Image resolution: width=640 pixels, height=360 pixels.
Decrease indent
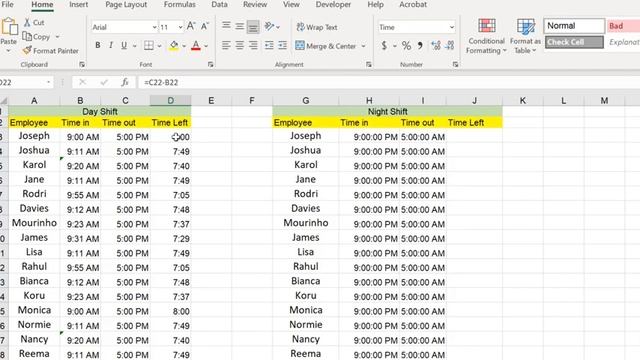point(269,45)
